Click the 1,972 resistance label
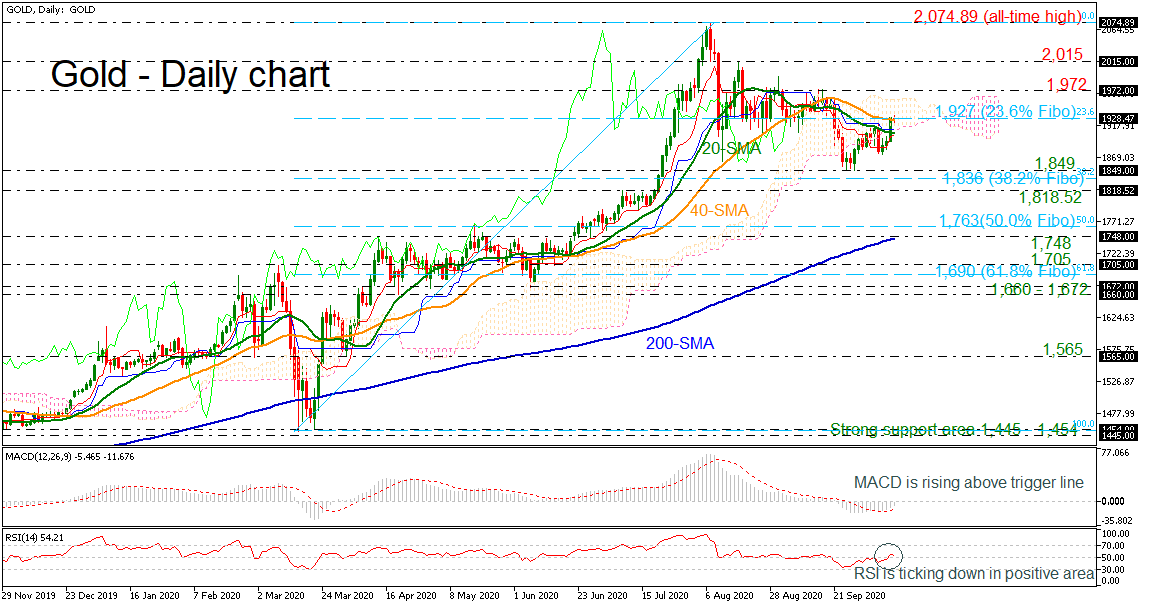The width and height of the screenshot is (1149, 607). coord(1067,84)
